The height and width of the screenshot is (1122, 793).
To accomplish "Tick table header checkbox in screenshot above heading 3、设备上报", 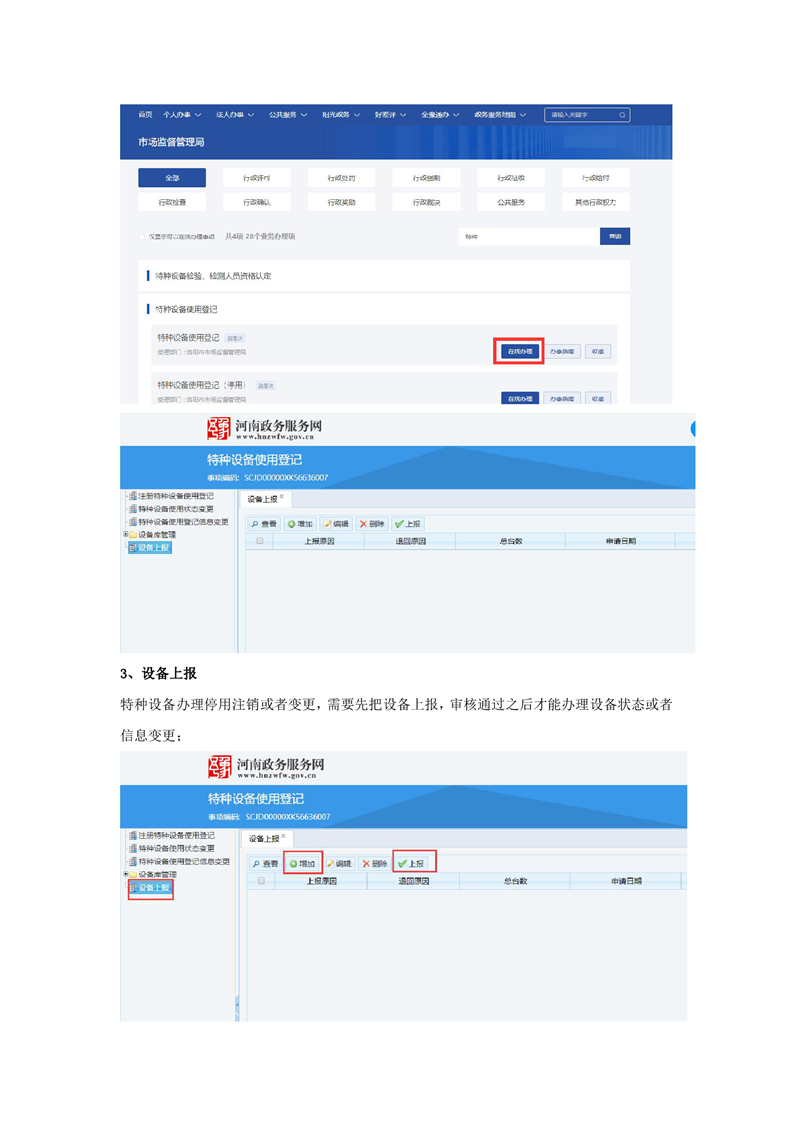I will pyautogui.click(x=260, y=541).
